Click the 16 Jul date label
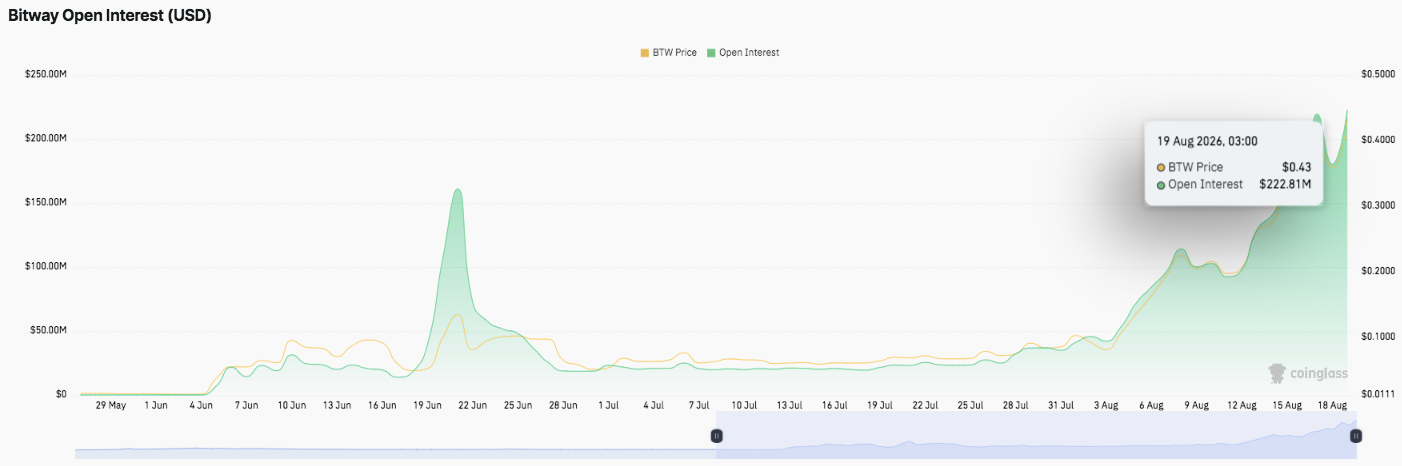 (x=835, y=406)
